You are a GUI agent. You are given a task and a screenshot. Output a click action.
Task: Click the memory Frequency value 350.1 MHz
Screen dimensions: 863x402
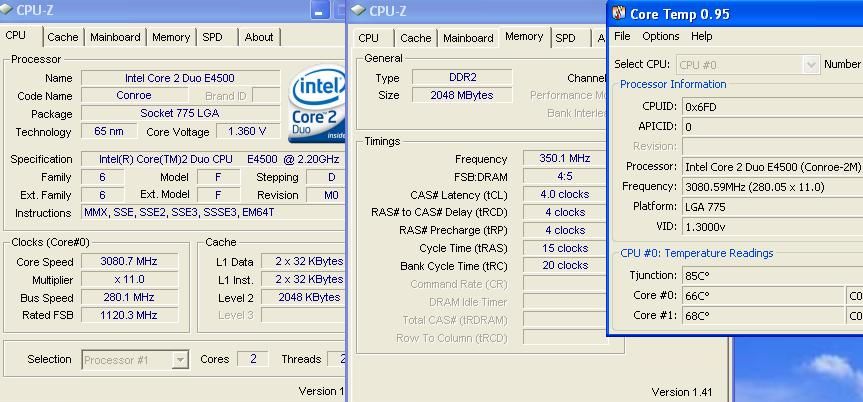pyautogui.click(x=565, y=159)
